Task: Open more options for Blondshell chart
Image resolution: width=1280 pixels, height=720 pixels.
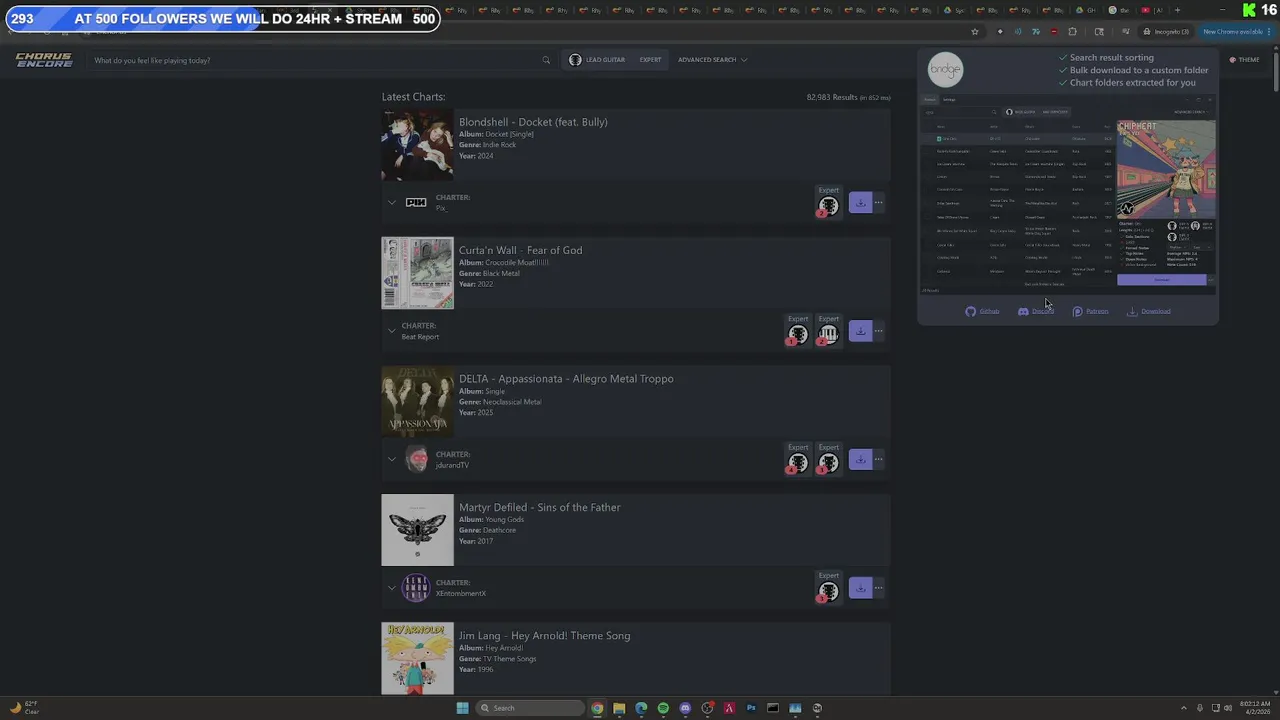Action: pos(879,203)
